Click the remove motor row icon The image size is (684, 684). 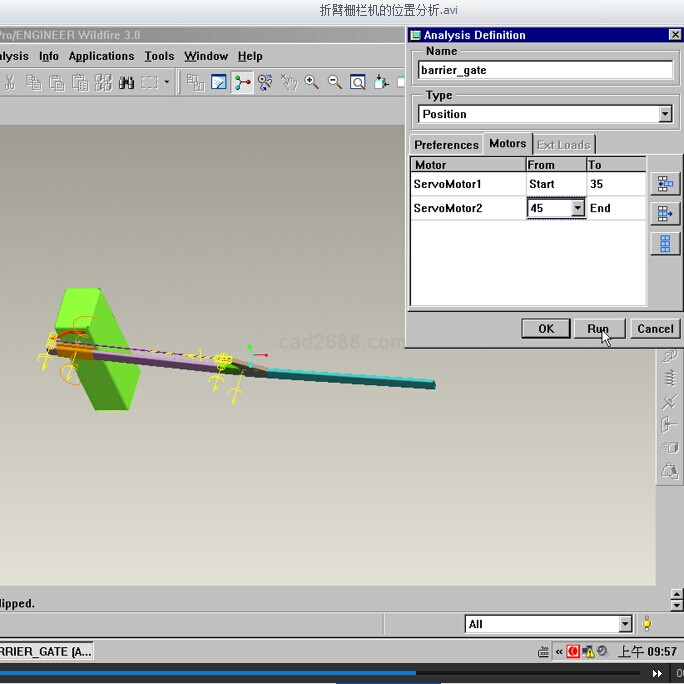(x=665, y=213)
